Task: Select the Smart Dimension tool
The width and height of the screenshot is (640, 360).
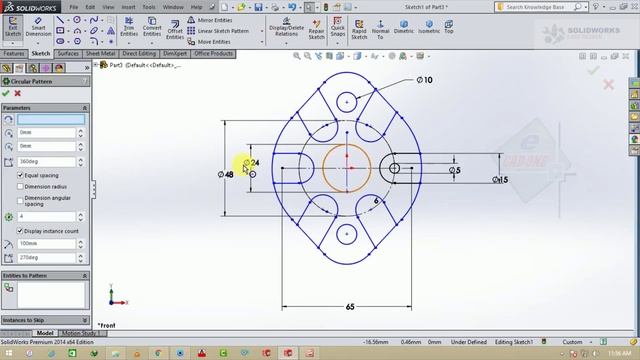Action: pyautogui.click(x=38, y=27)
